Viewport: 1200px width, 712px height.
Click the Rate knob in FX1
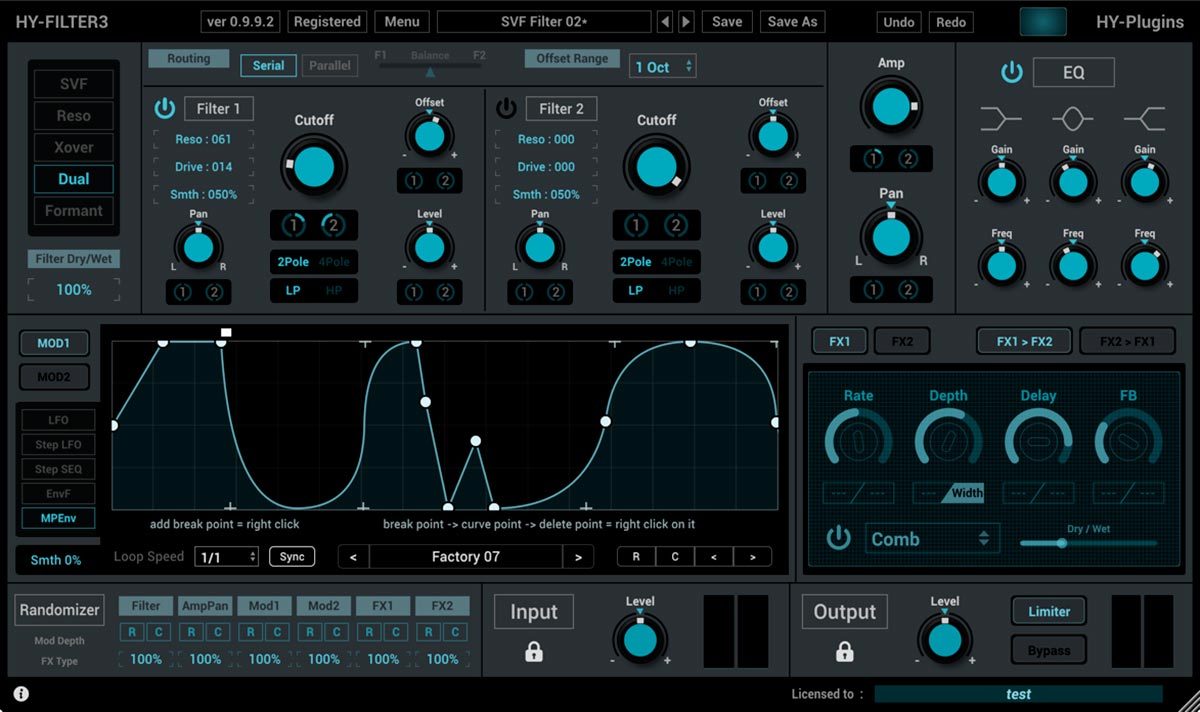[x=858, y=439]
